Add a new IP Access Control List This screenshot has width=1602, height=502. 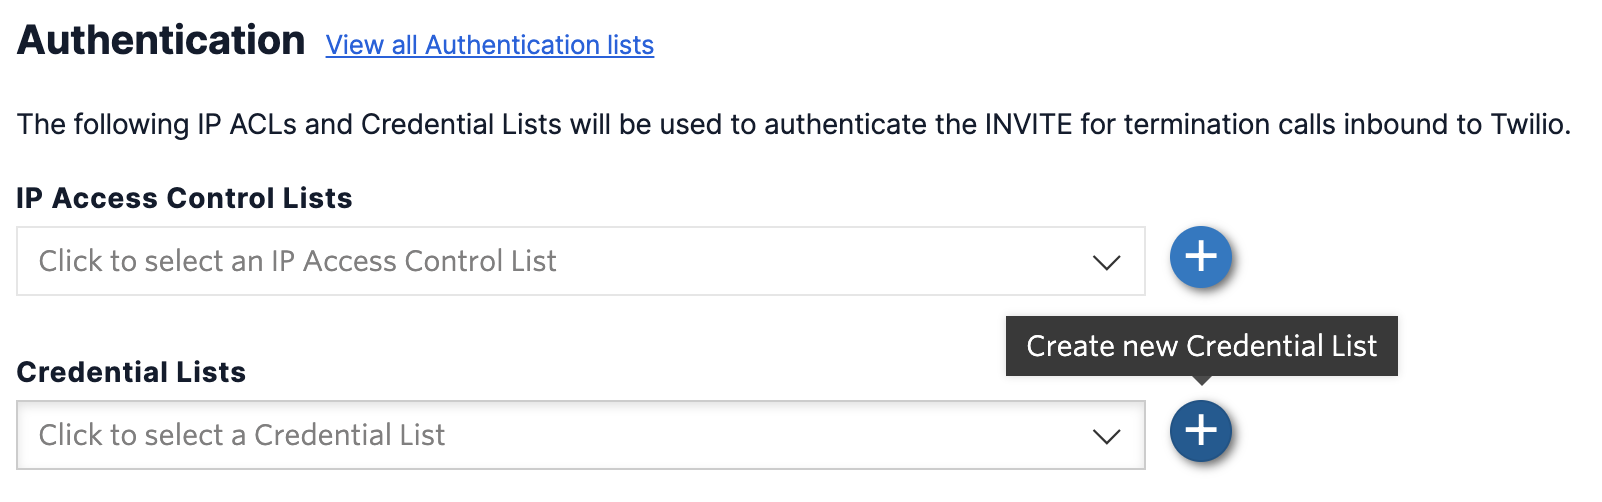coord(1200,257)
